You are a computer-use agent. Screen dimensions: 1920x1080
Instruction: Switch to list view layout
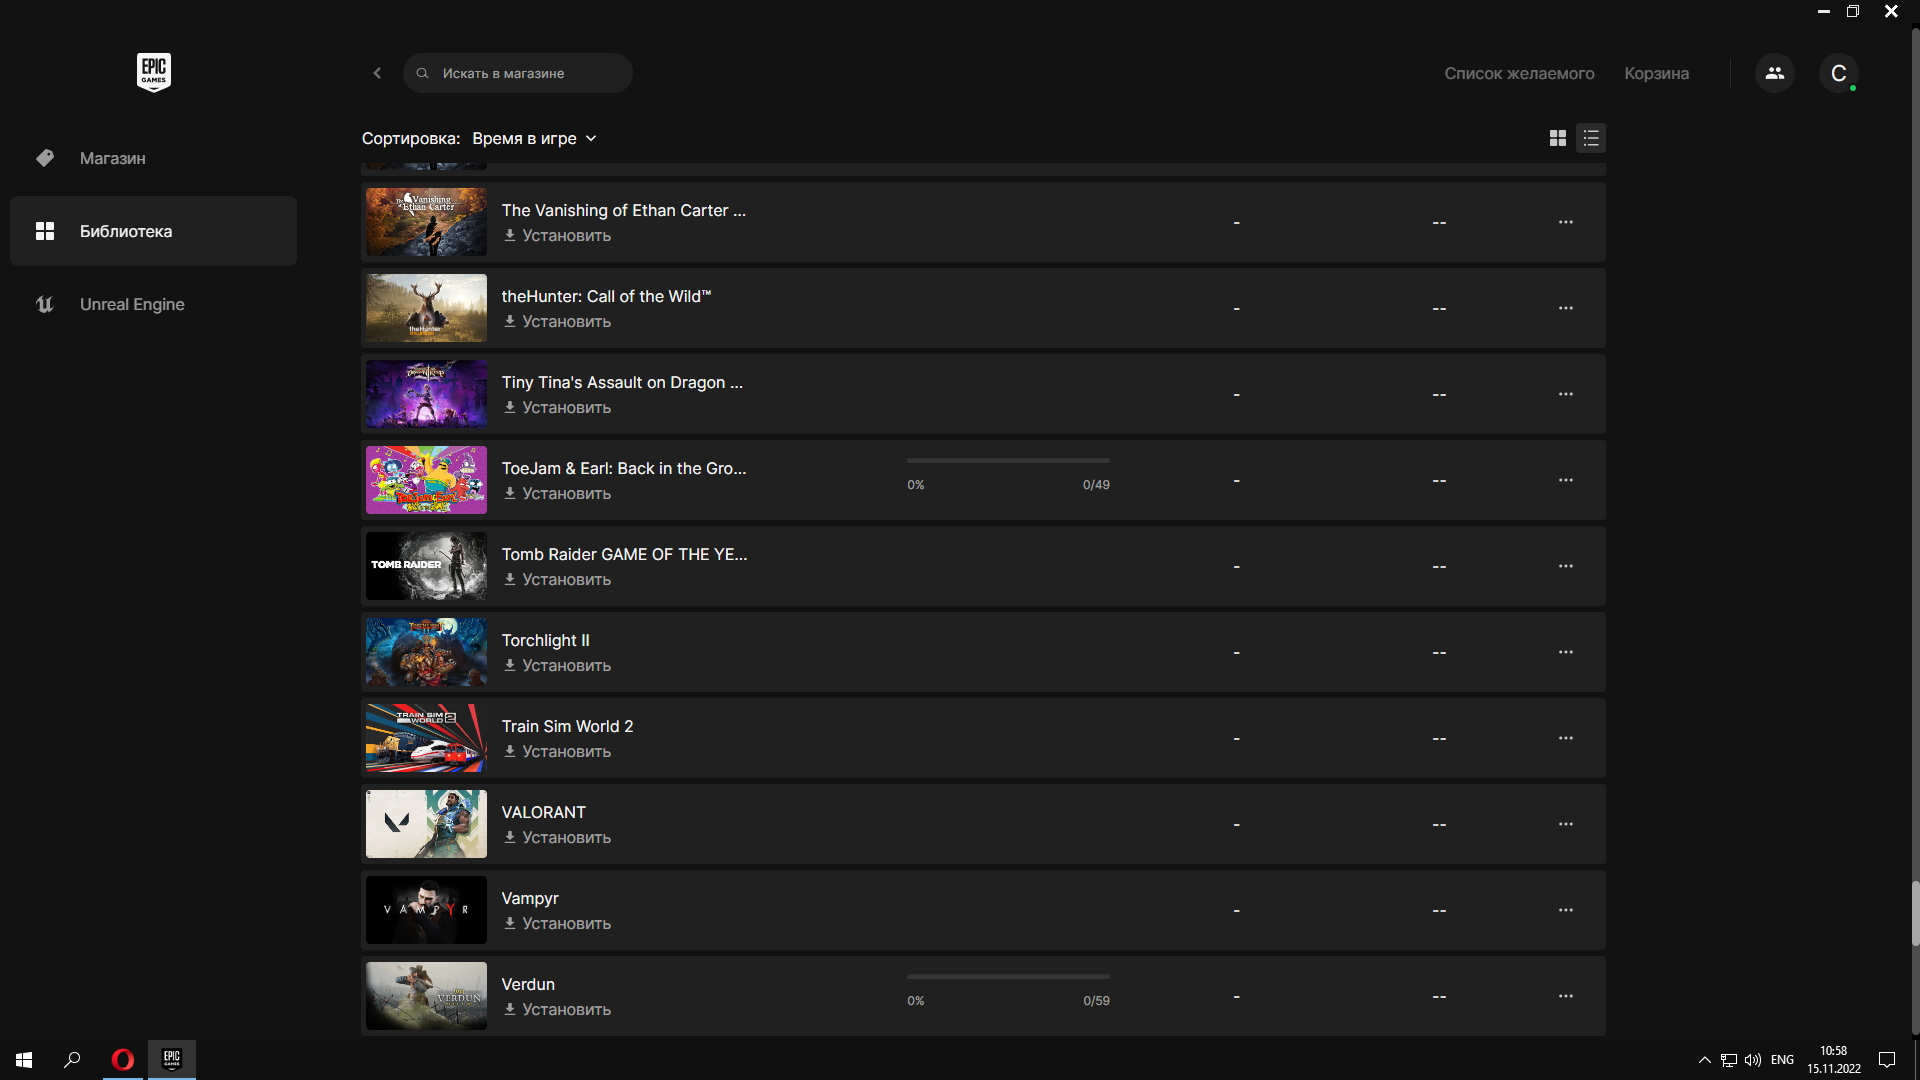[x=1591, y=138]
